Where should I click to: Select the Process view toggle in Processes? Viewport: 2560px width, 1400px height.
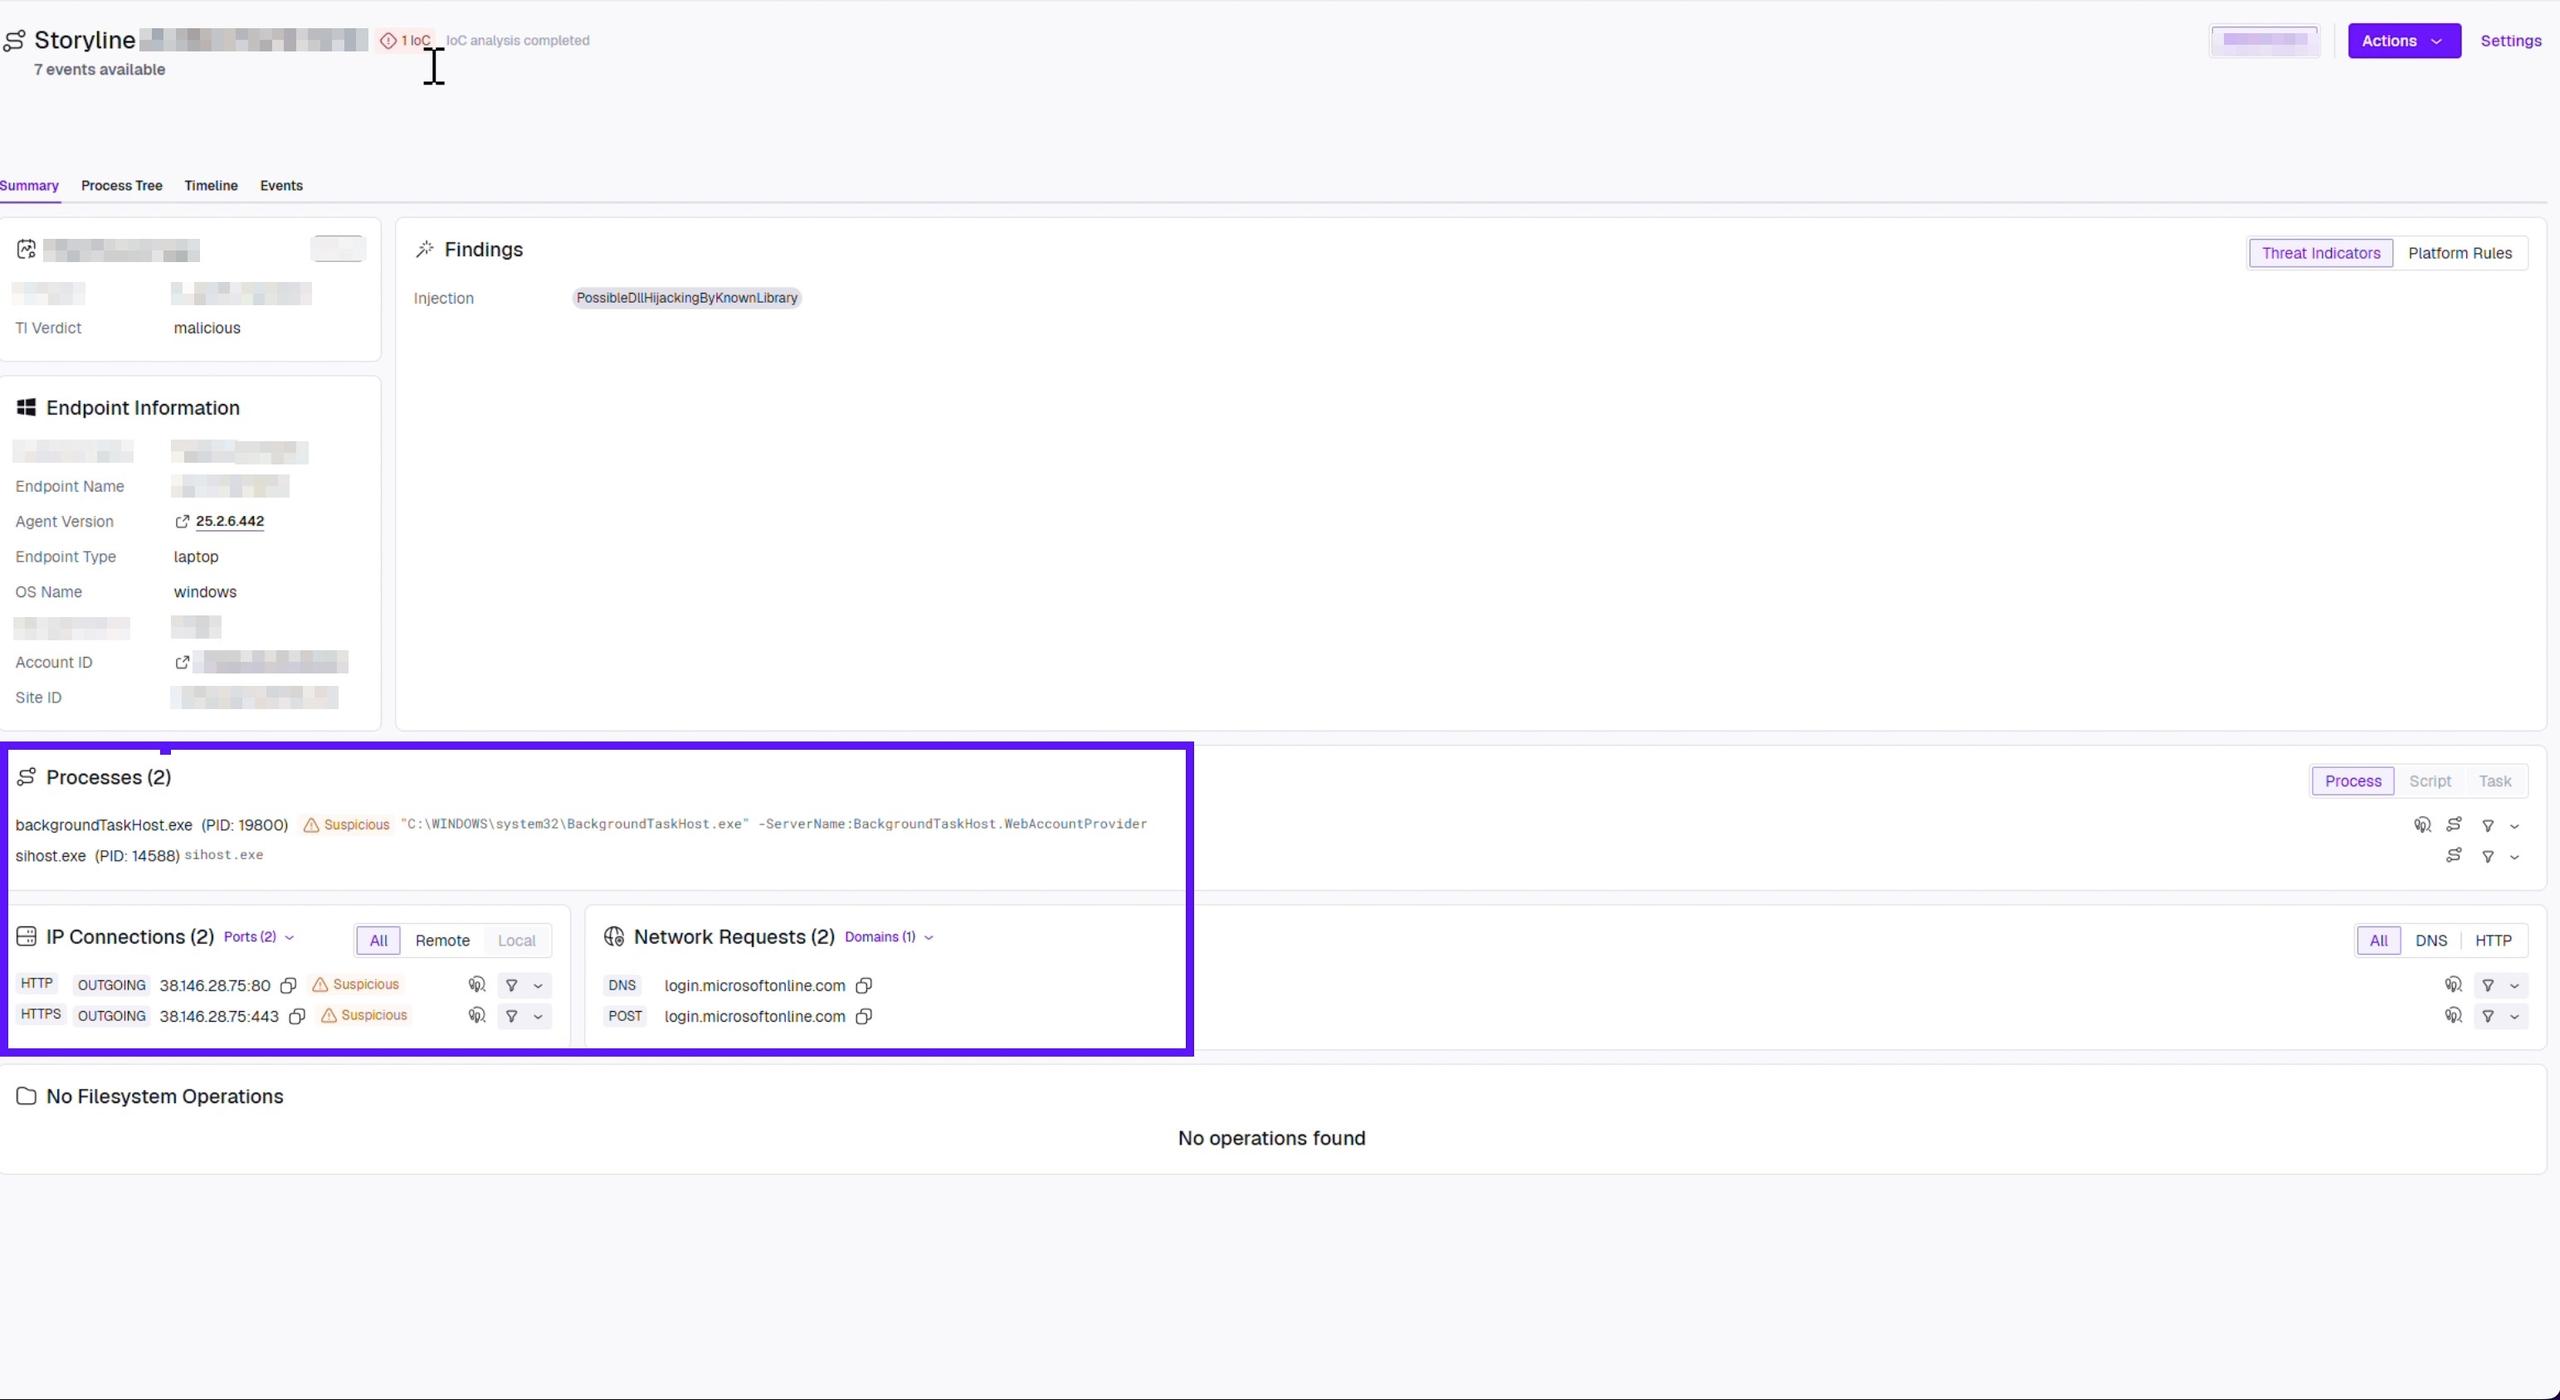tap(2353, 782)
